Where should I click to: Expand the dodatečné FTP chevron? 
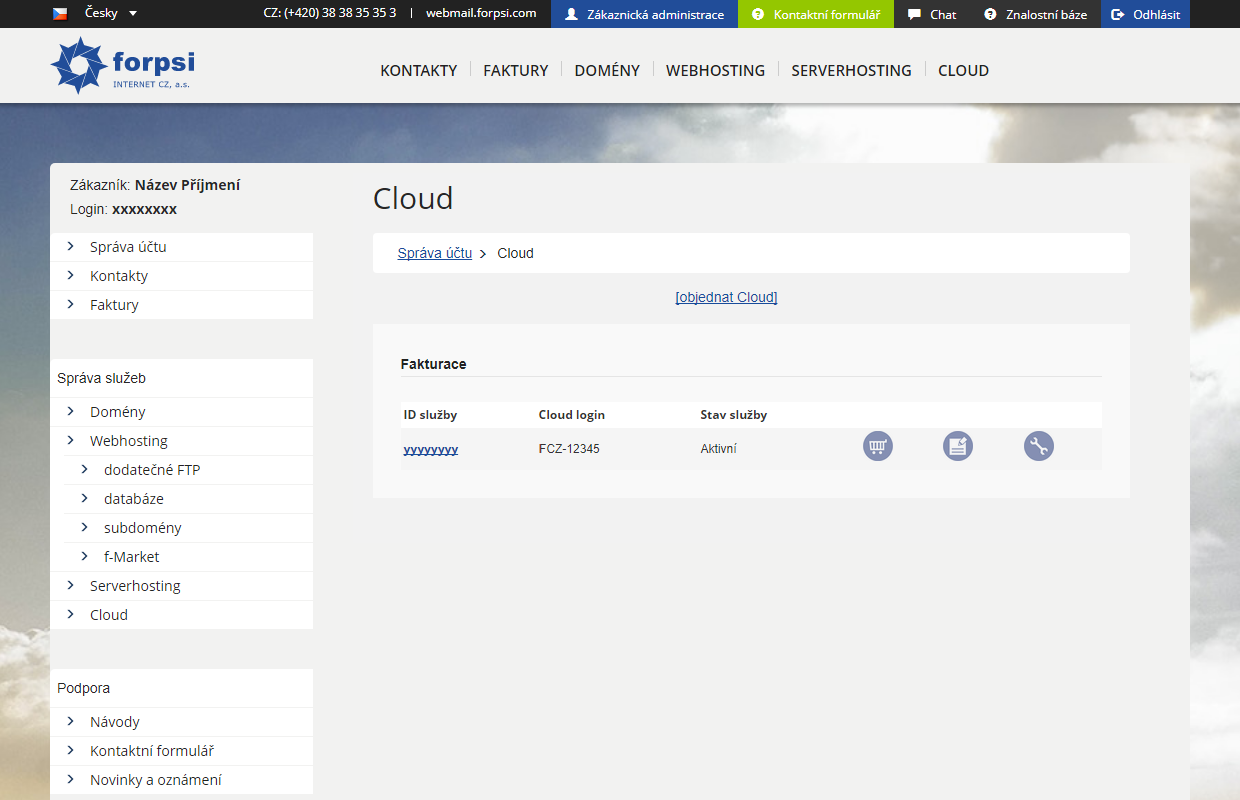(84, 469)
